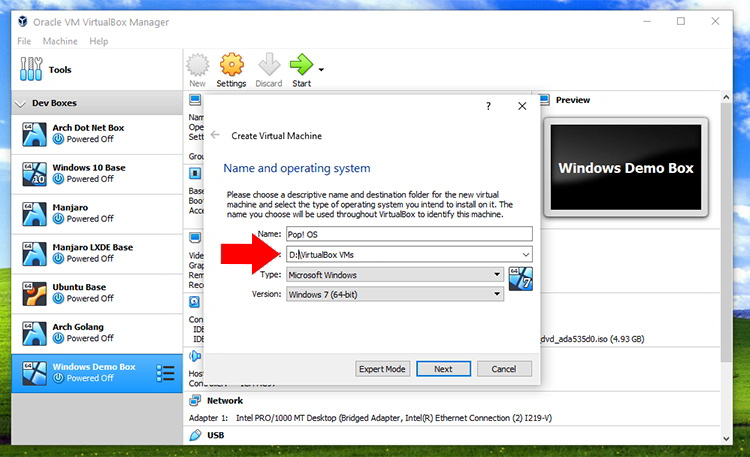
Task: Click the System section chip icon
Action: [x=195, y=173]
